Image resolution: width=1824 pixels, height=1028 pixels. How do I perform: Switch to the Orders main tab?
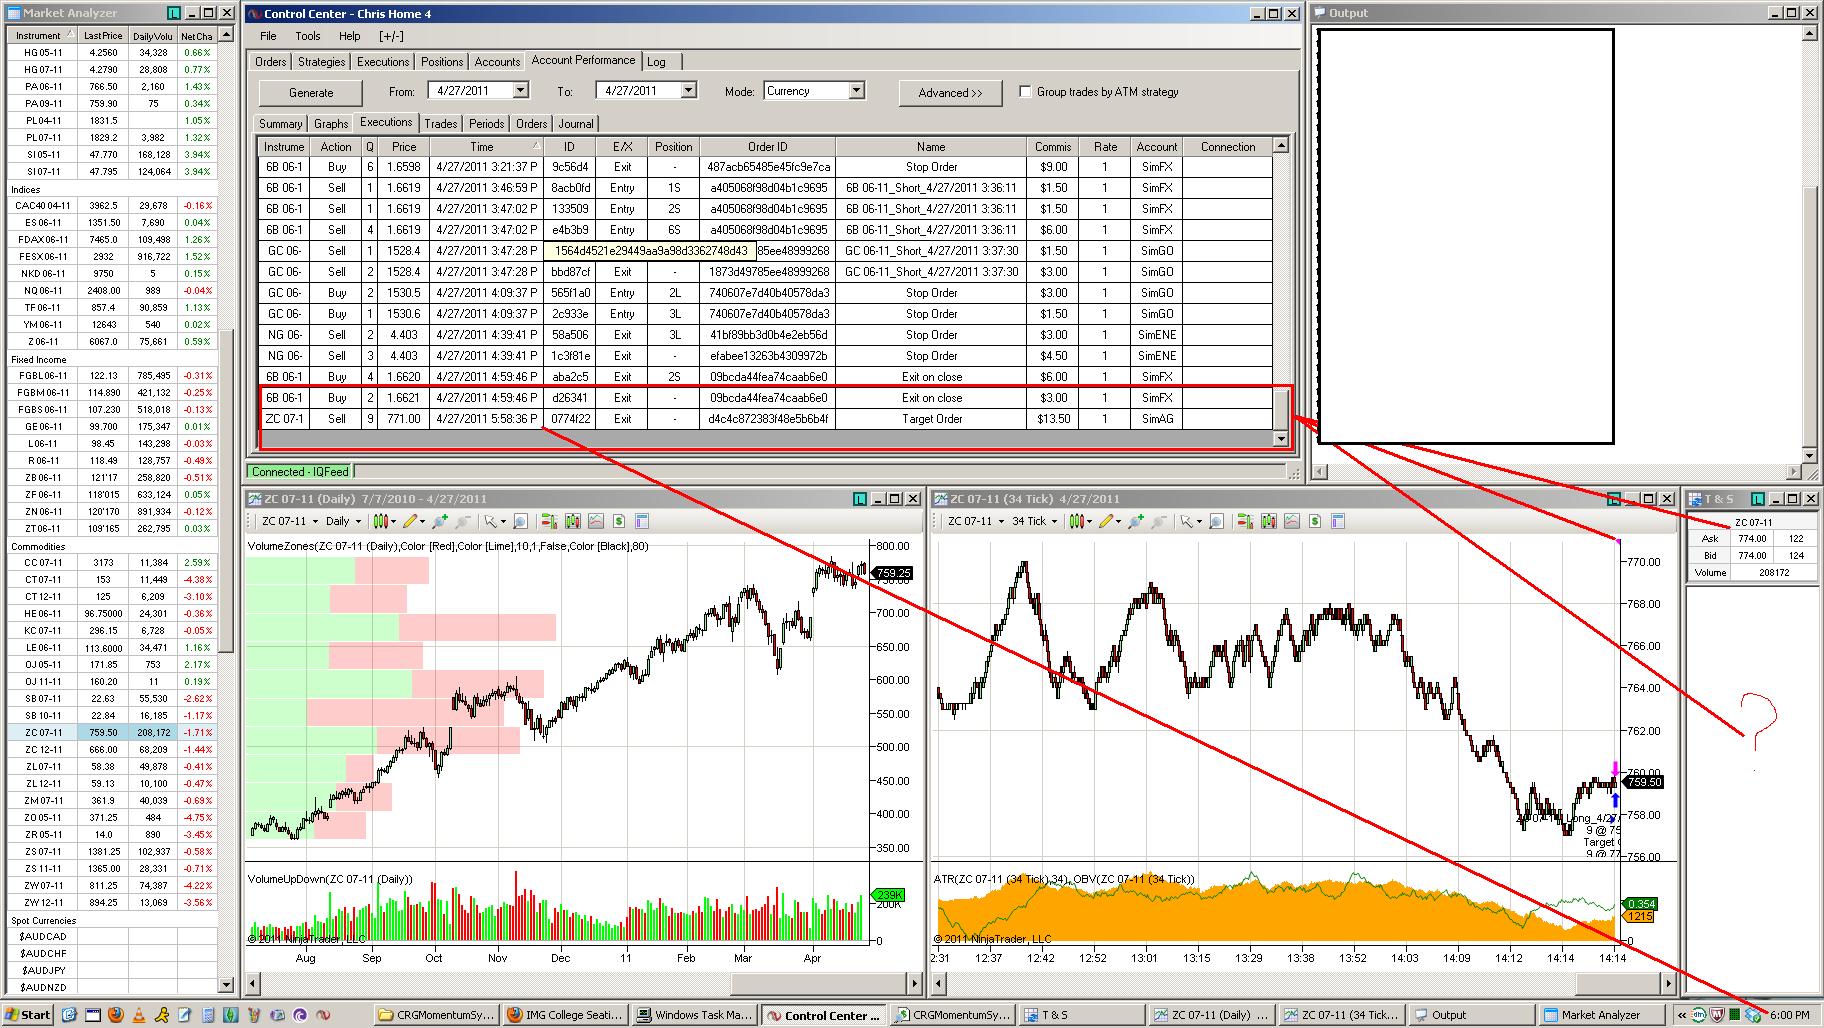coord(271,61)
